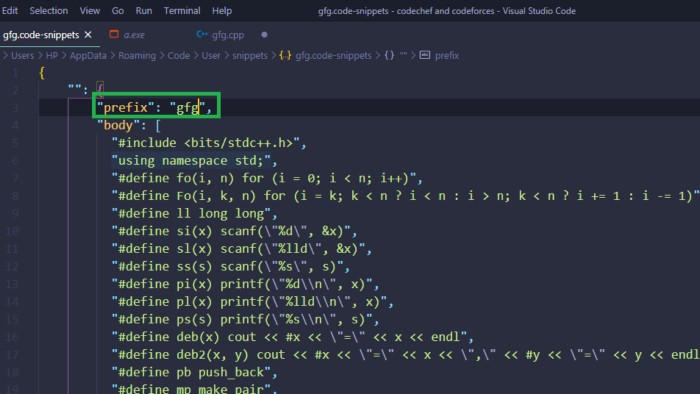Click the "#define si(x) scanf" line
This screenshot has height=394, width=700.
tap(234, 231)
